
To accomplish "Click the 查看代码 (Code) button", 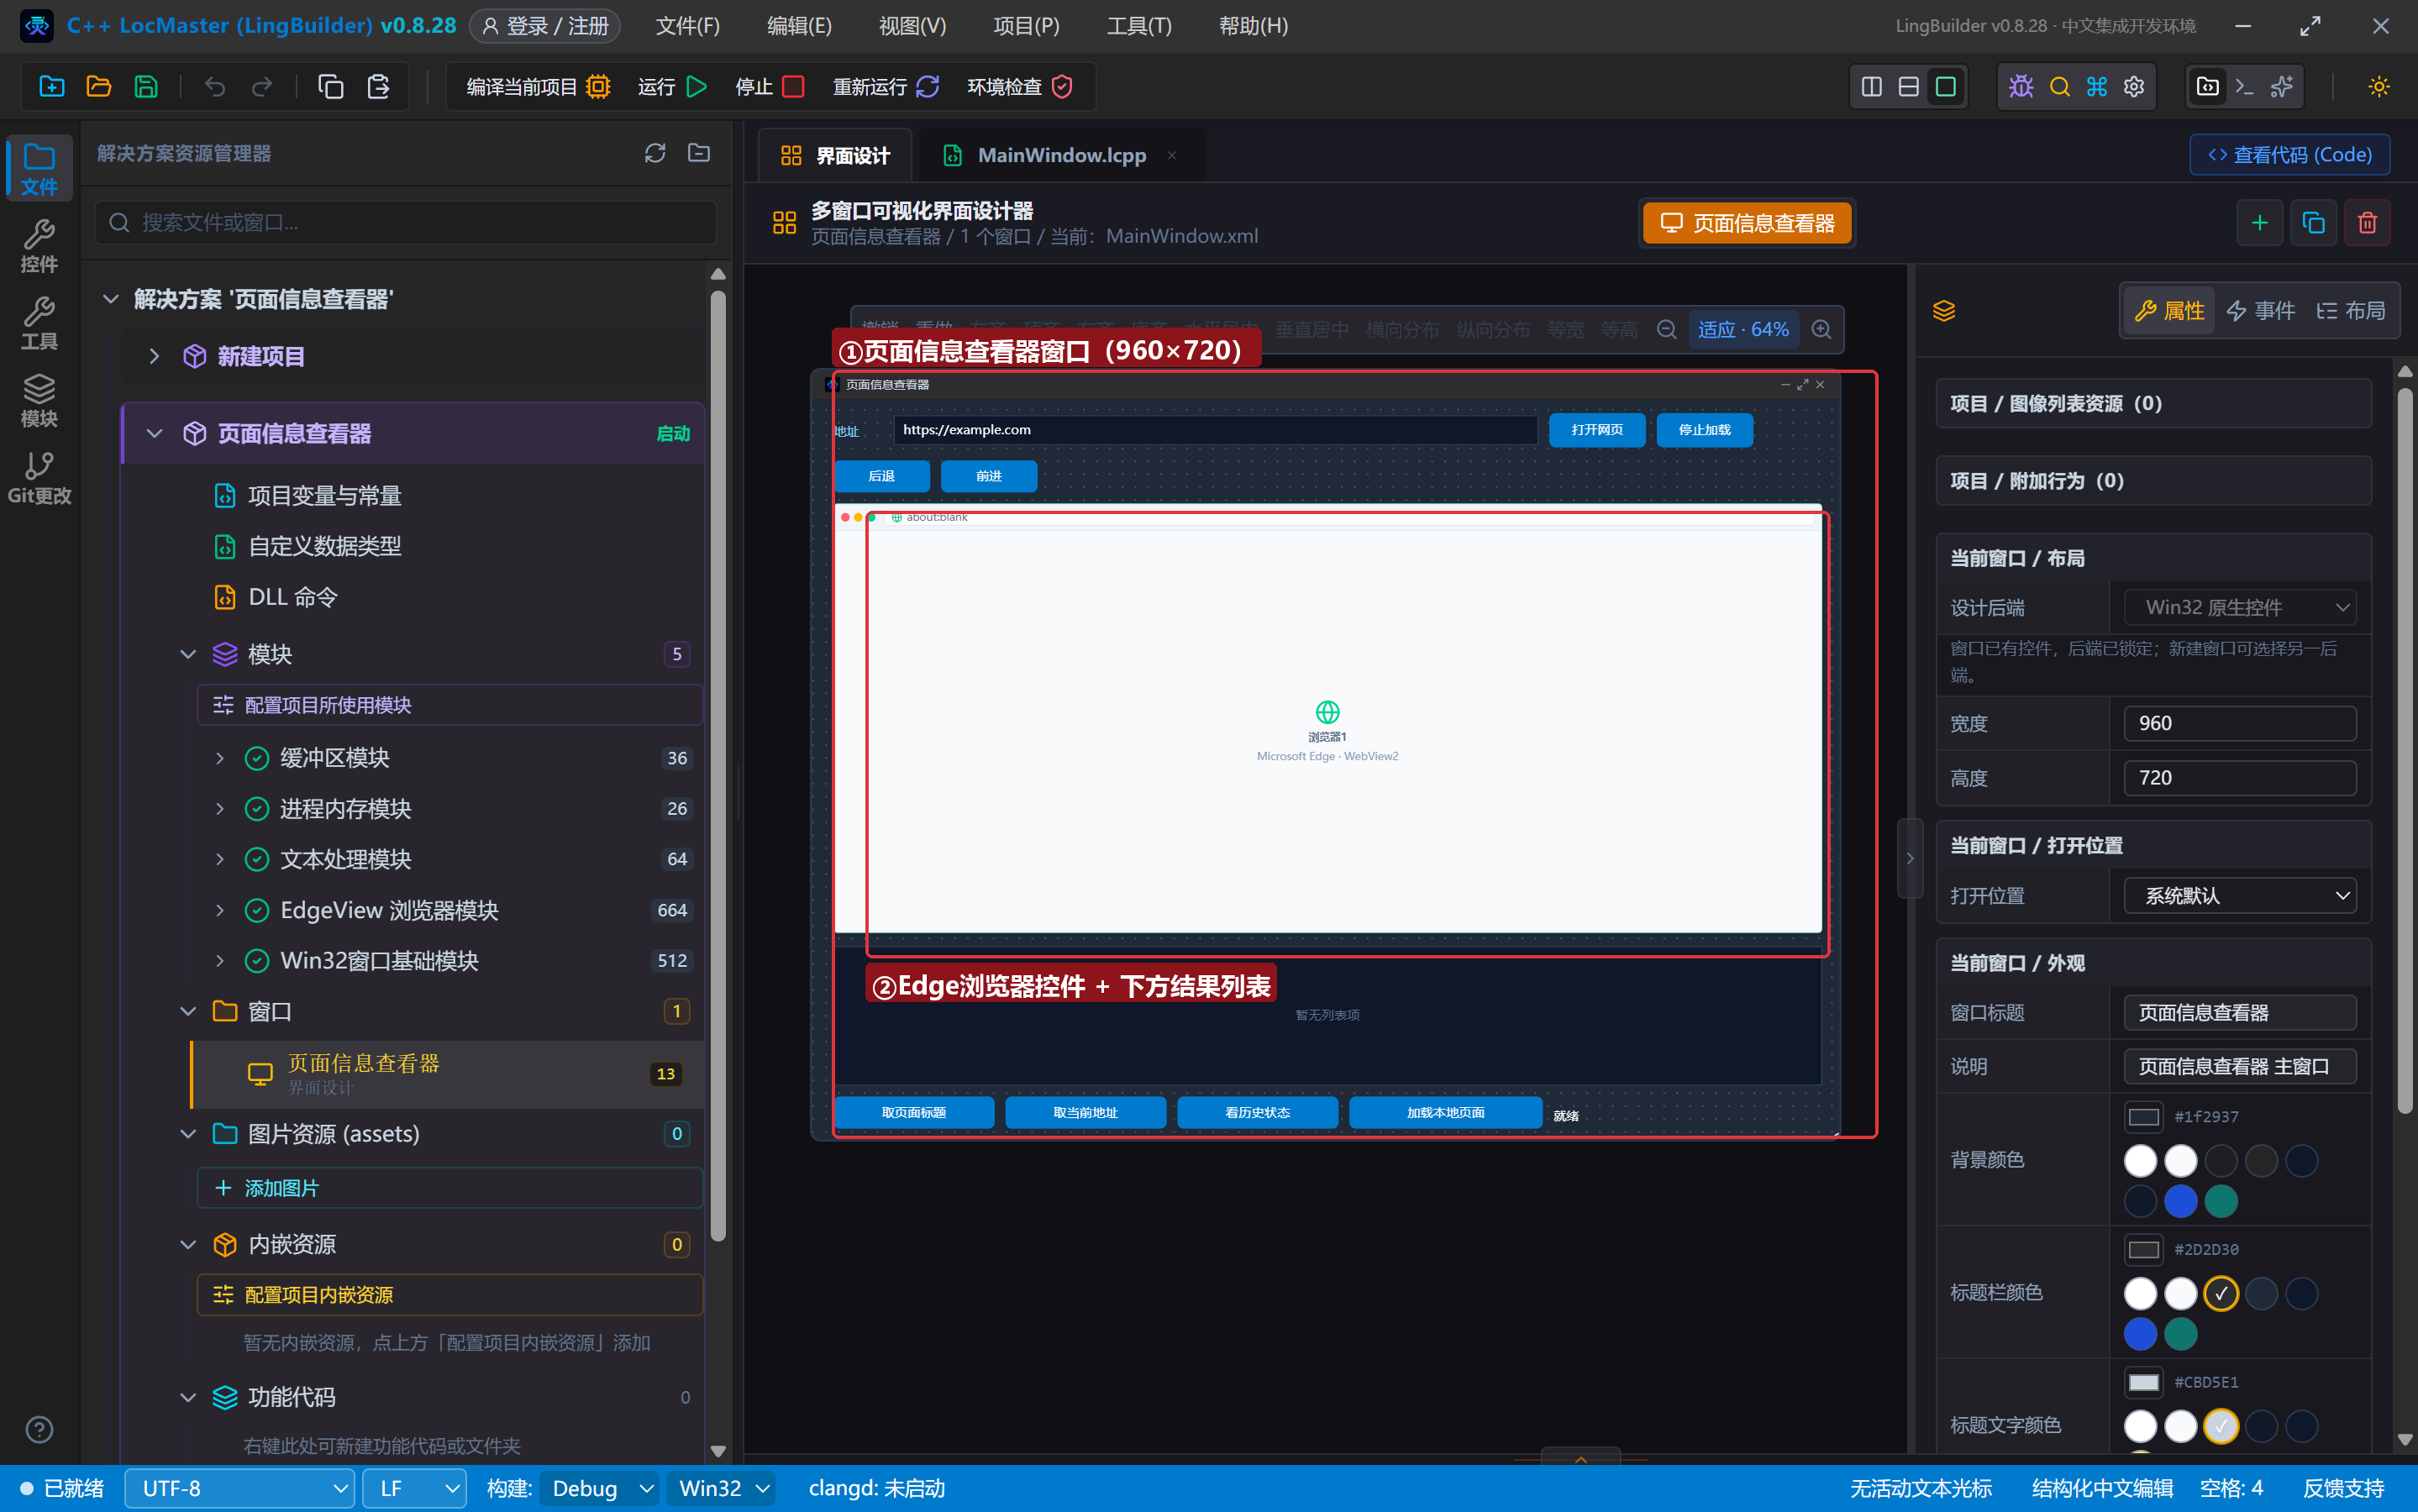I will [x=2289, y=155].
